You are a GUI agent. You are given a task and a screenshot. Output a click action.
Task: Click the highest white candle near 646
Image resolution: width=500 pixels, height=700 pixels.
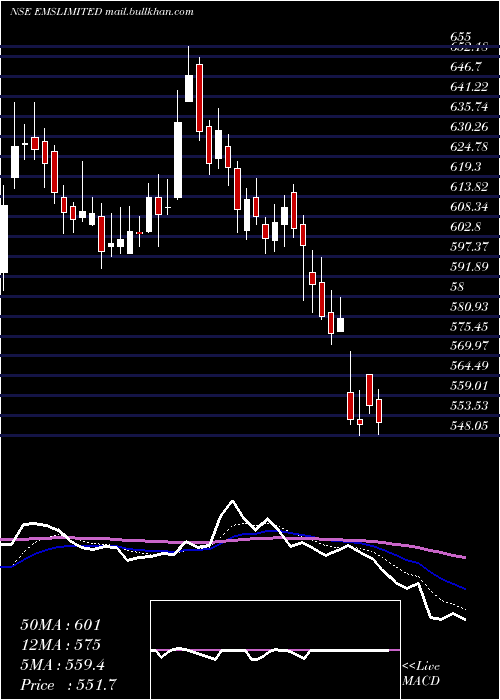pyautogui.click(x=189, y=88)
